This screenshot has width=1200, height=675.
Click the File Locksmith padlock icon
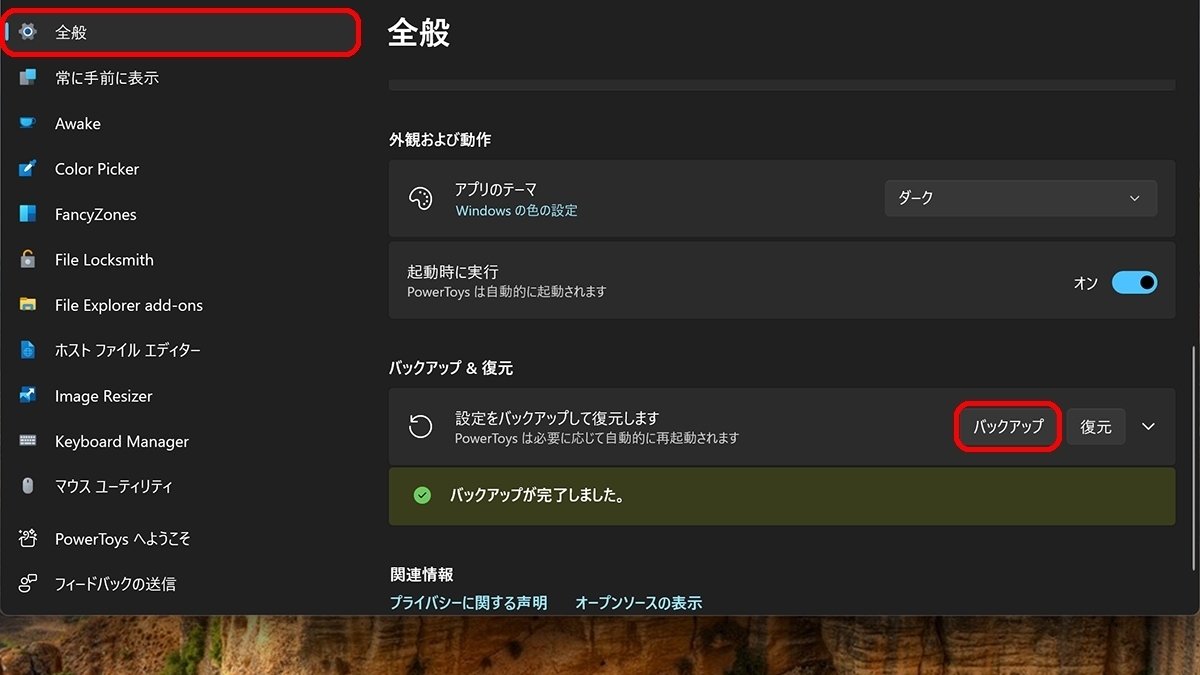[28, 259]
